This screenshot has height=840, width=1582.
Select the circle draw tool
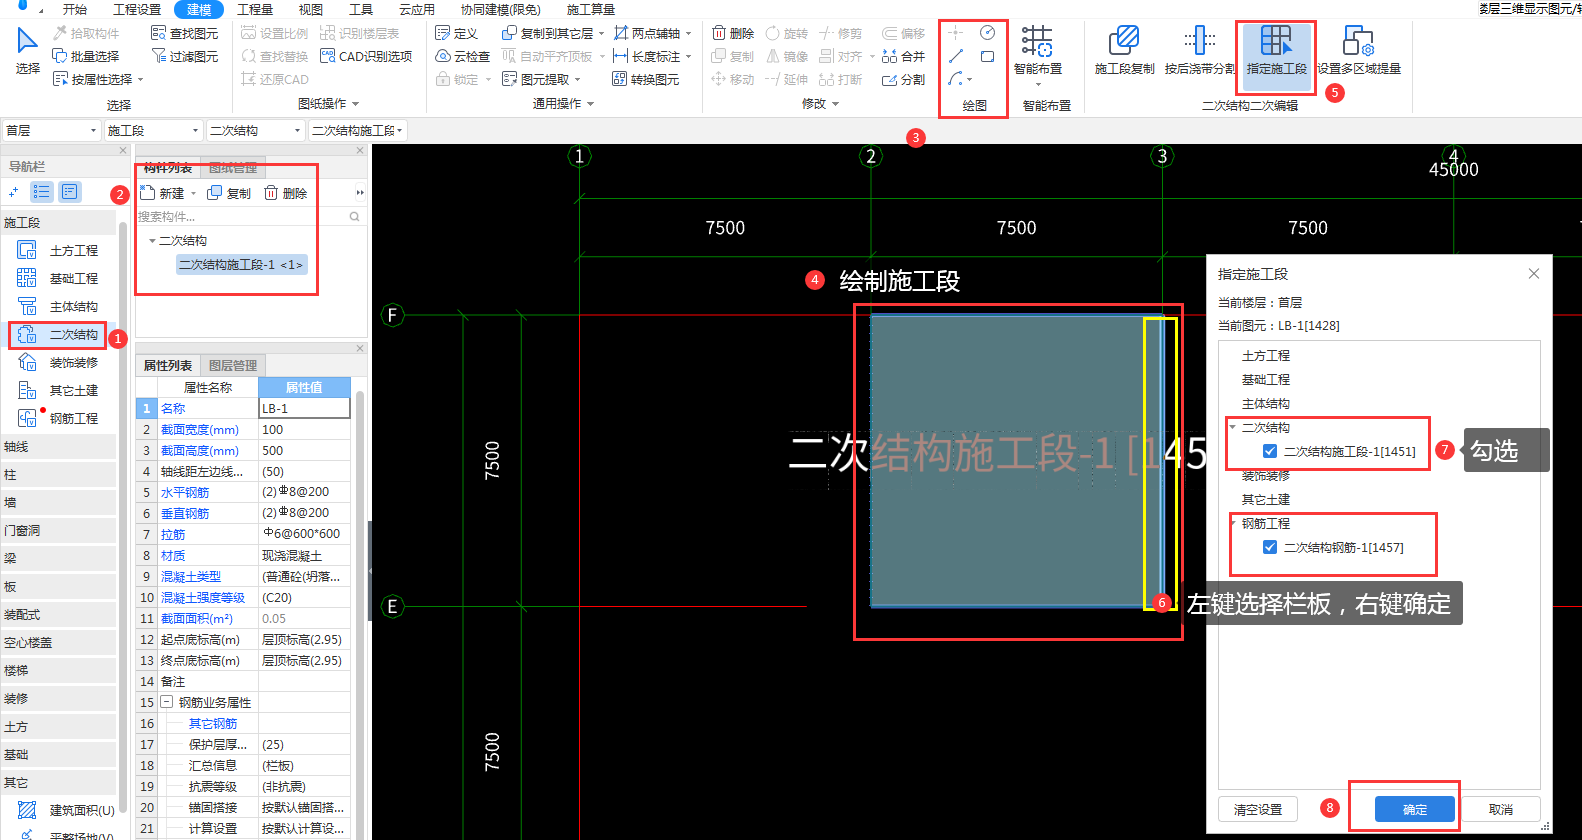[x=987, y=33]
